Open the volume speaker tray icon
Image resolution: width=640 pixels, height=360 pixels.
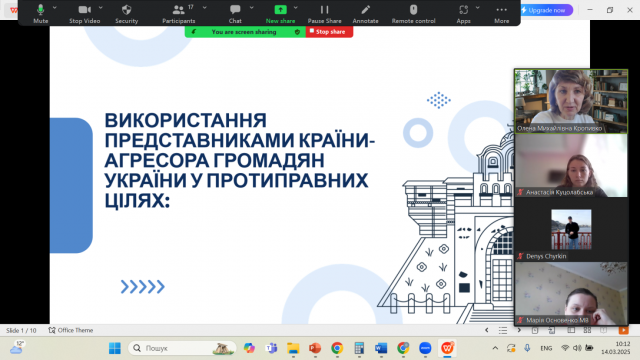tap(577, 348)
